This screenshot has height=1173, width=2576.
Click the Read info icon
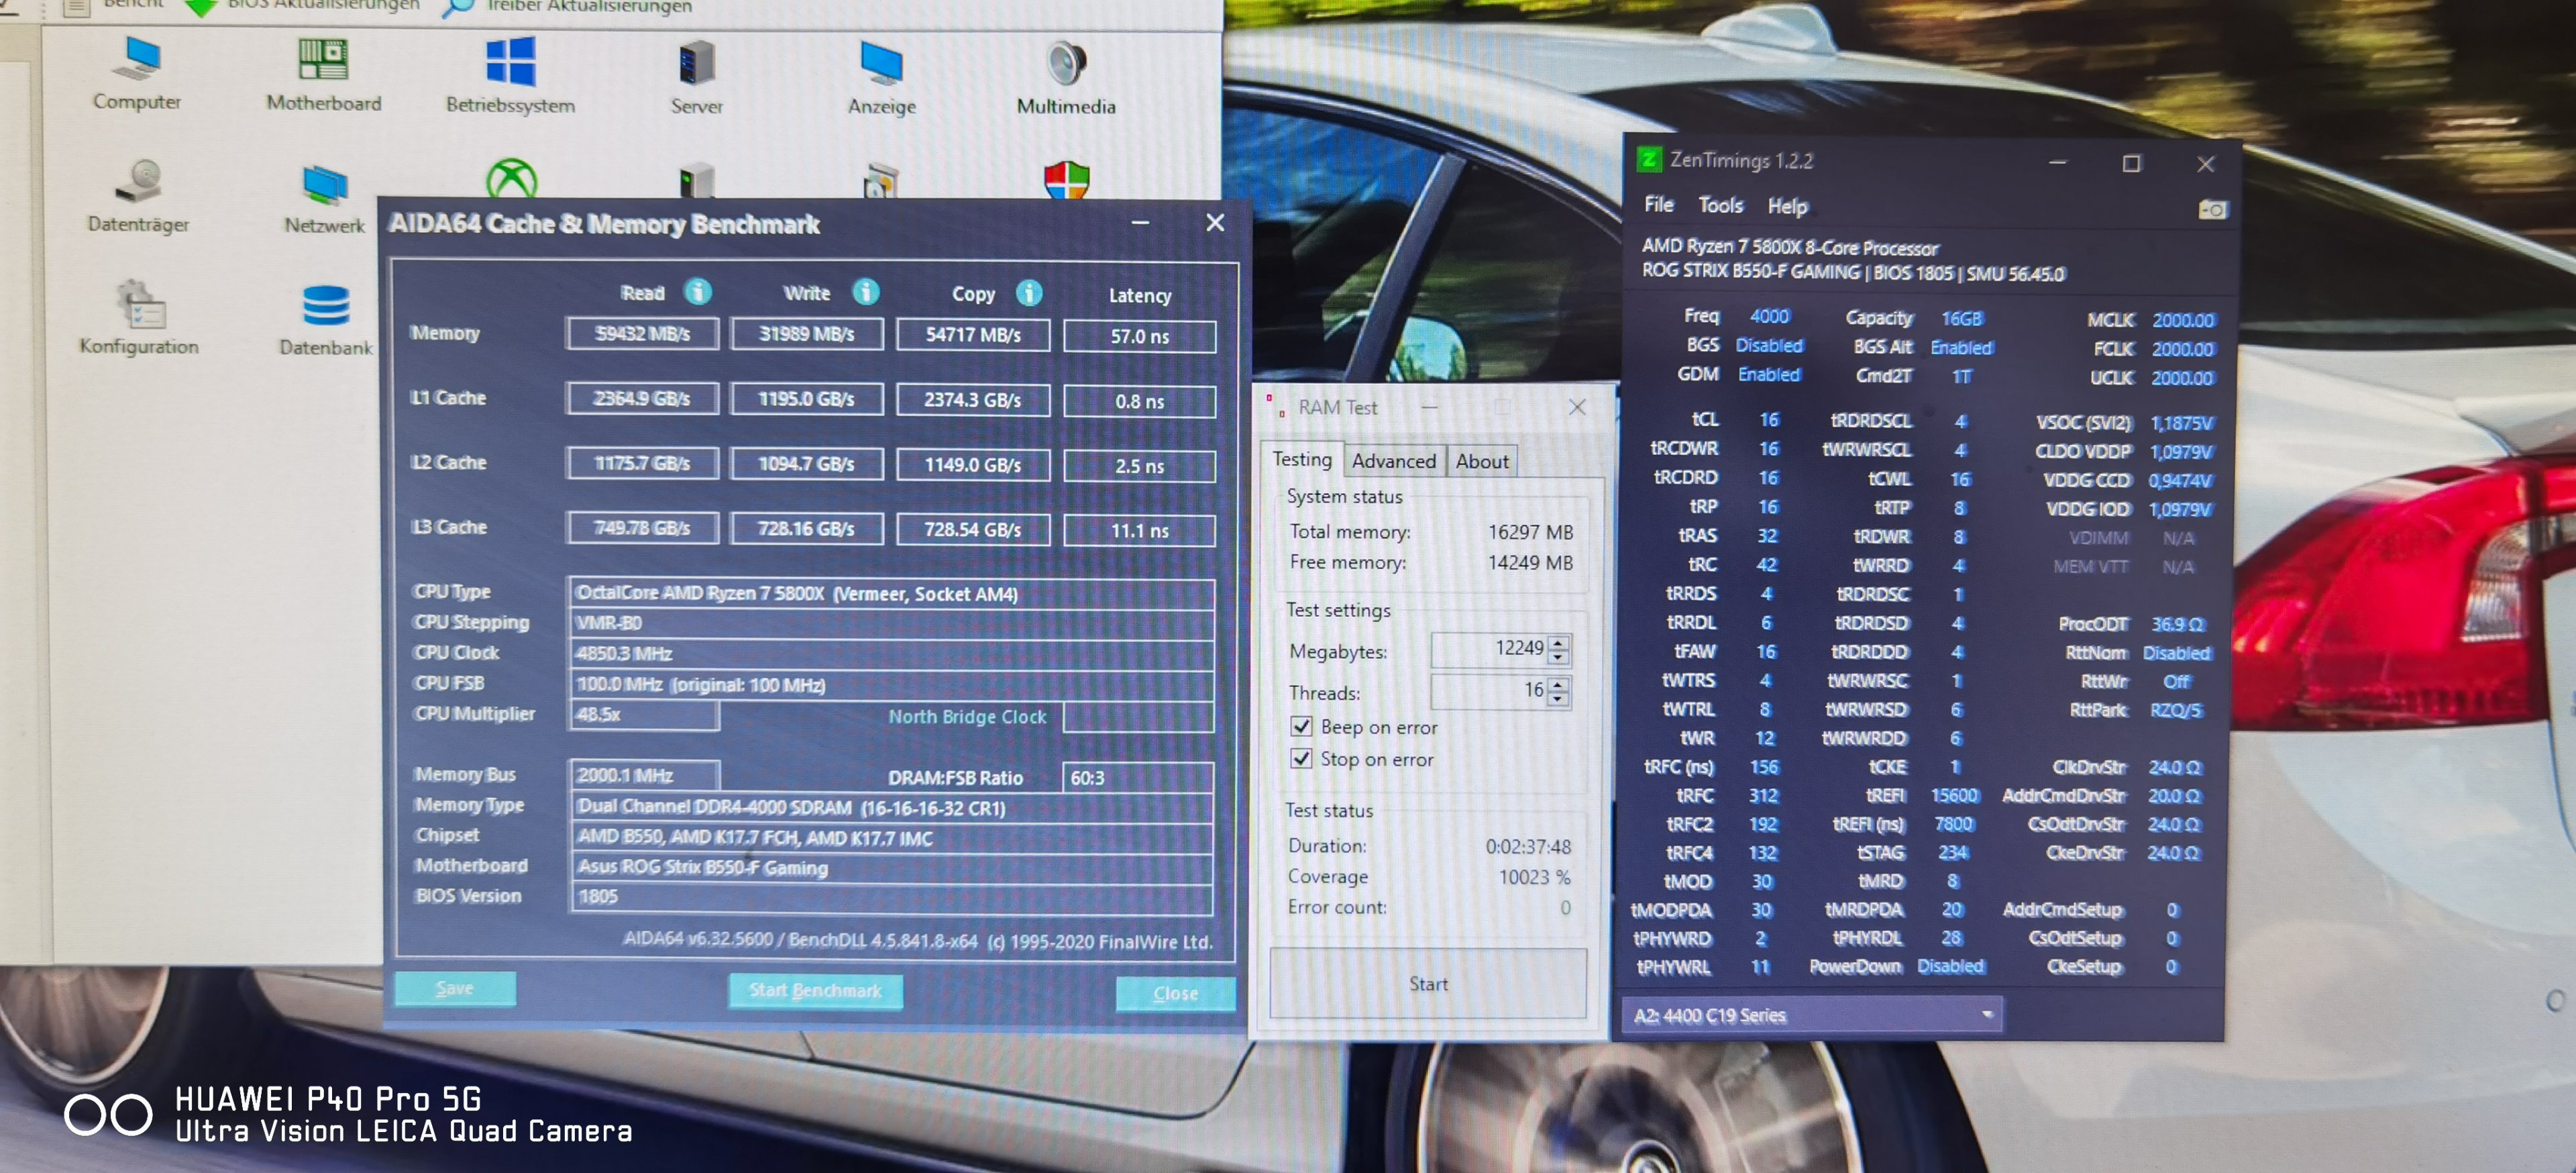pos(697,291)
